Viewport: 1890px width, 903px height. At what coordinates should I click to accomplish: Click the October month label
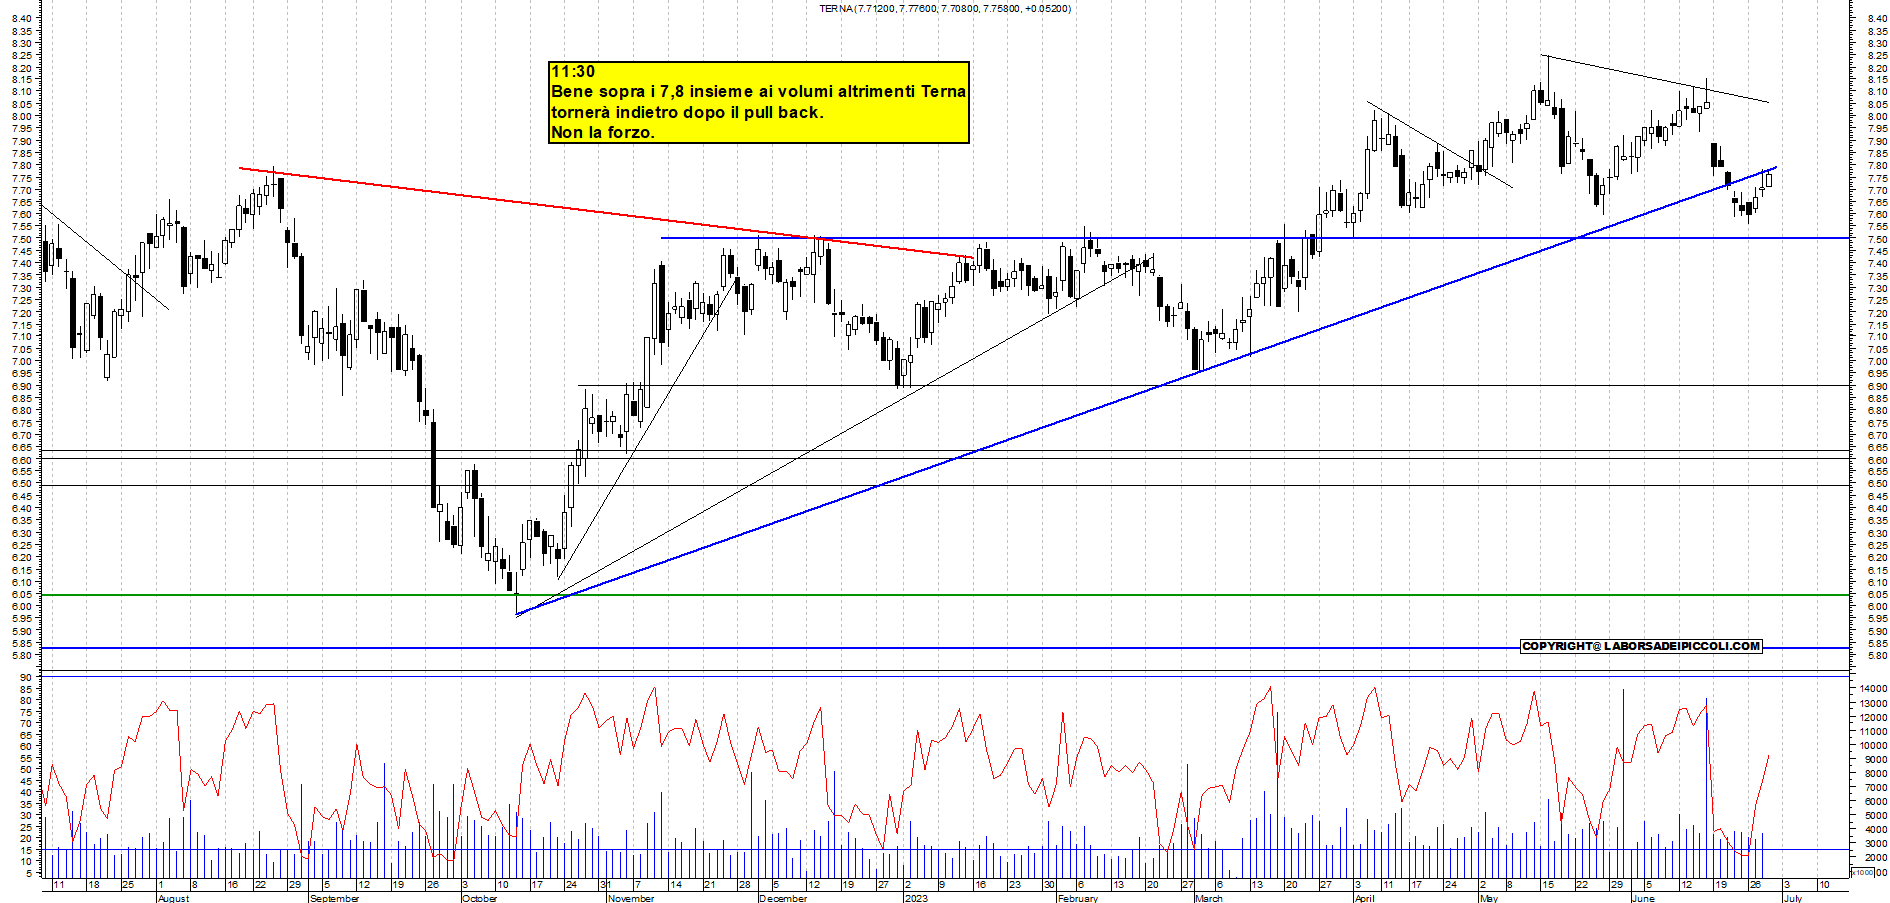tap(479, 898)
